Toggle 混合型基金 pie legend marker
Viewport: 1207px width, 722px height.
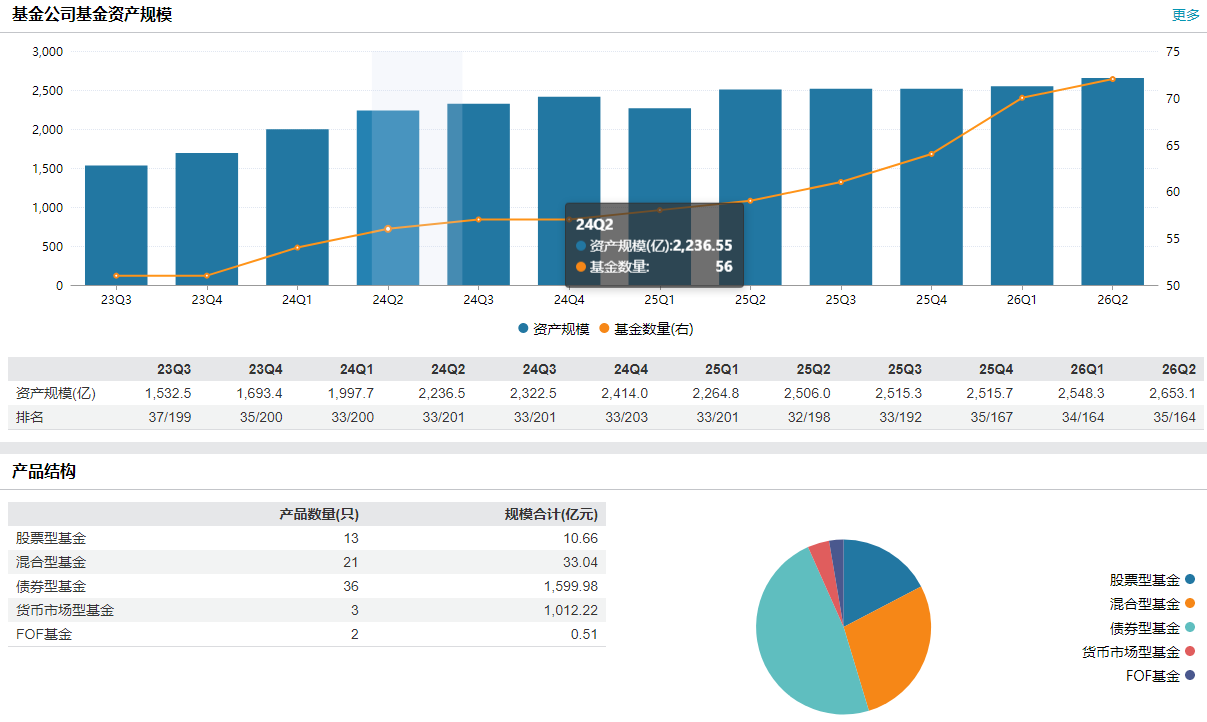[x=1190, y=603]
